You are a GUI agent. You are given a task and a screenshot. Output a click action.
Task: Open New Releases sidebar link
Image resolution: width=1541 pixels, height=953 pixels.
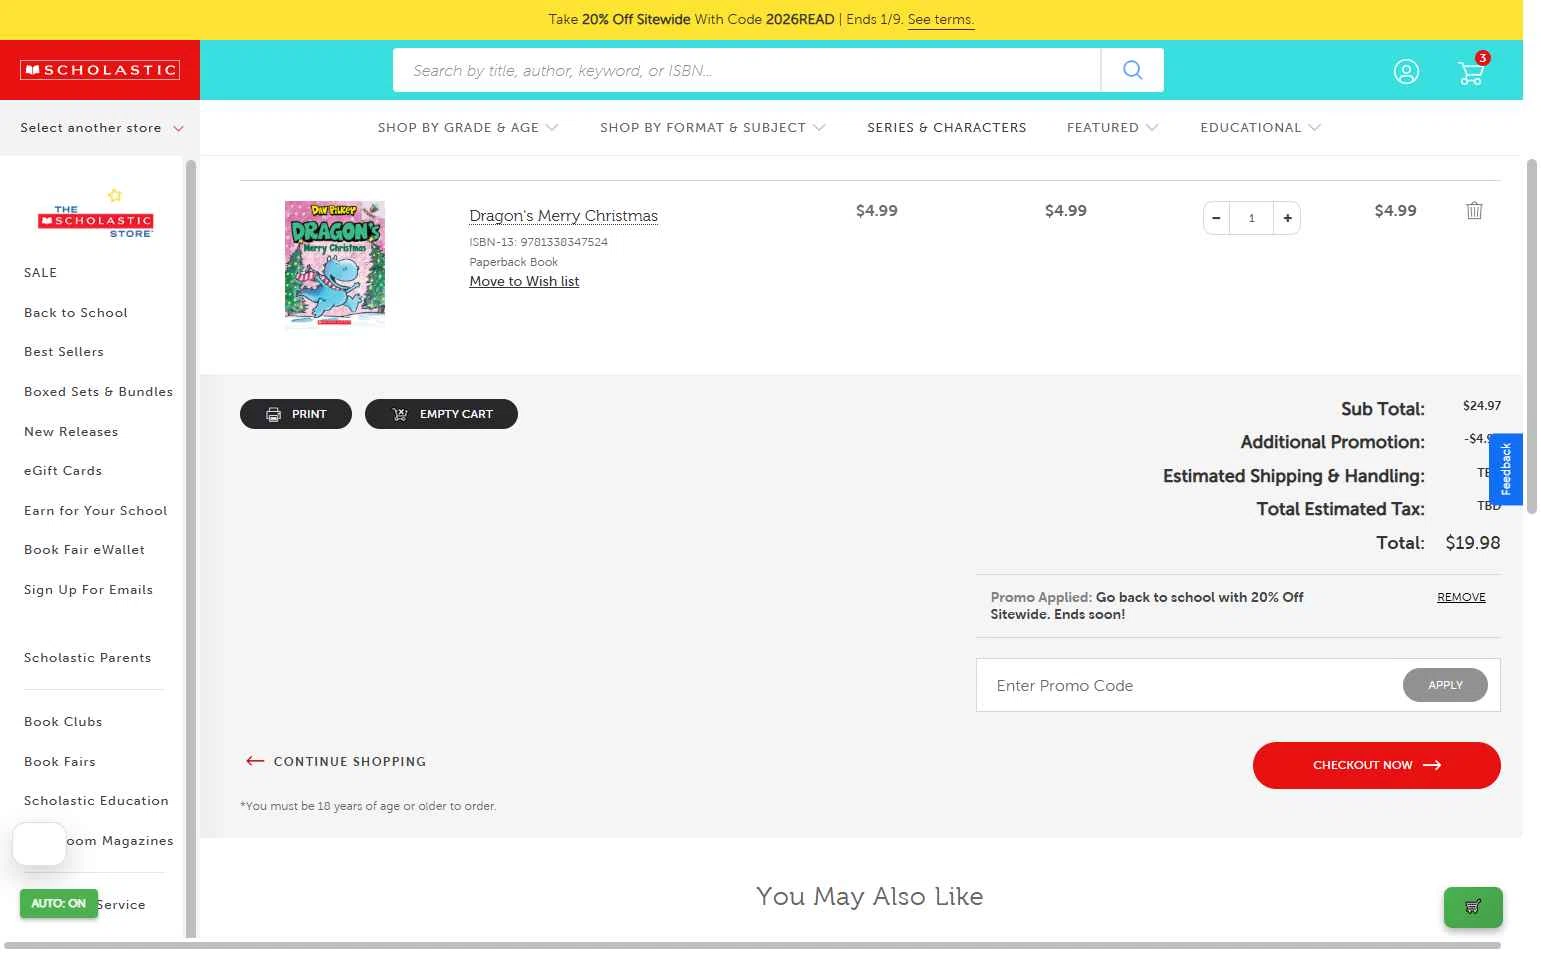[x=71, y=431]
